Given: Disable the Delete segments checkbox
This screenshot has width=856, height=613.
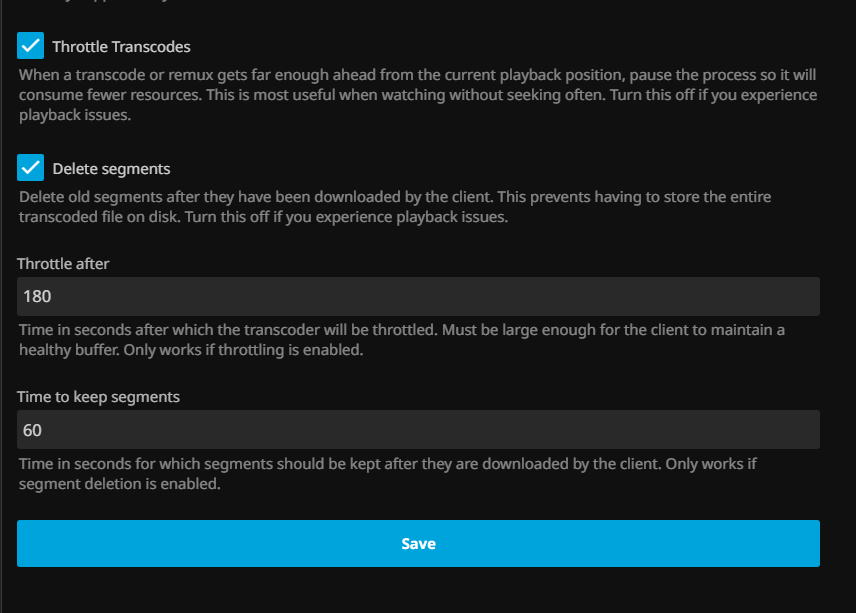Looking at the screenshot, I should [31, 168].
